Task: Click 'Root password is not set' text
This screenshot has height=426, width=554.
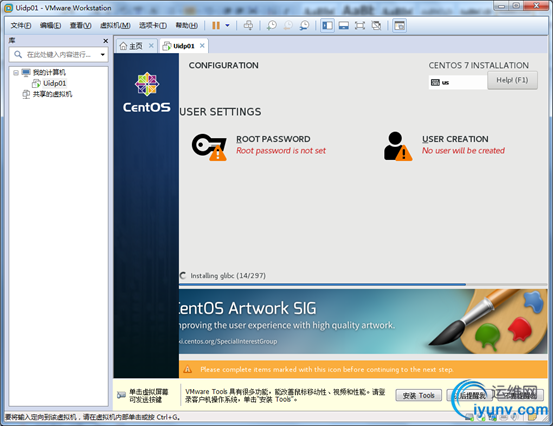Action: point(281,150)
